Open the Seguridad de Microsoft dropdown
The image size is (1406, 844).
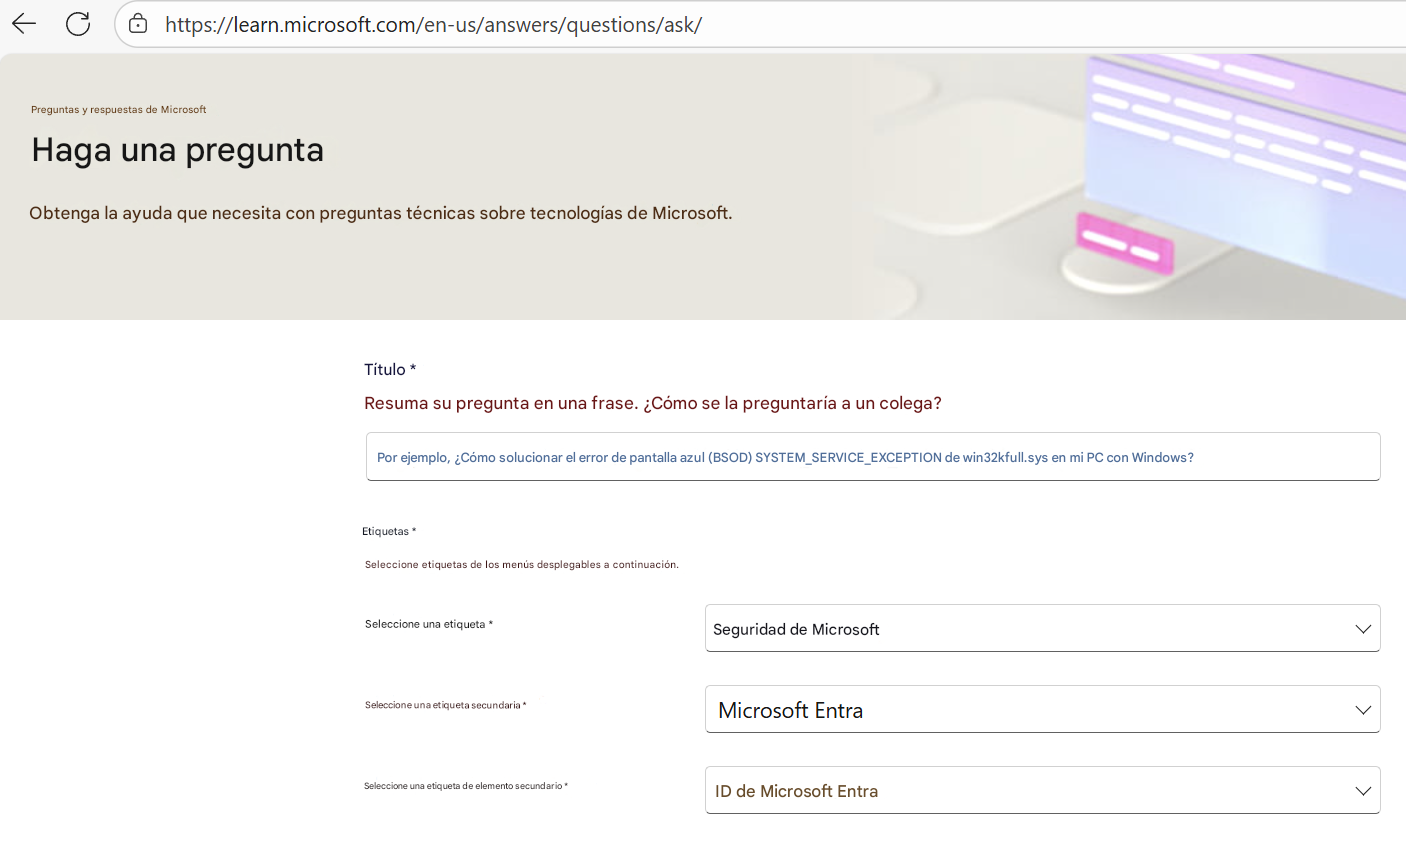pyautogui.click(x=1042, y=628)
